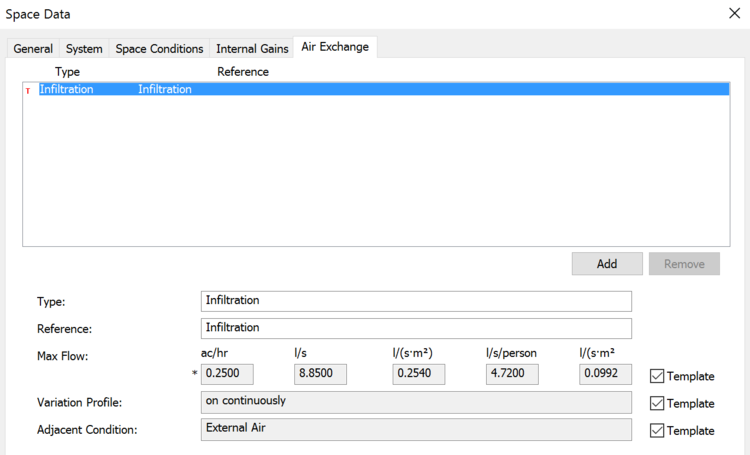Image resolution: width=750 pixels, height=455 pixels.
Task: Click the Remove button
Action: (684, 264)
